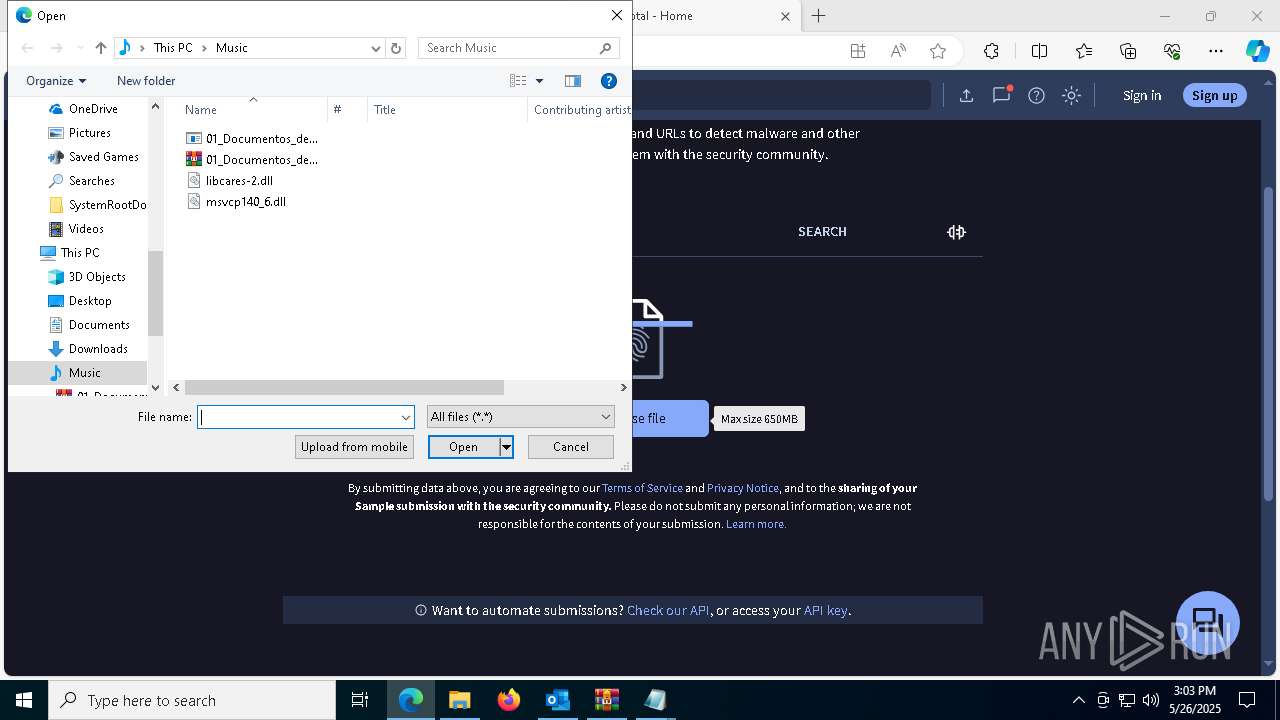Screen dimensions: 1280x720
Task: Click the navigation pane vertical scrollbar
Action: pyautogui.click(x=155, y=292)
